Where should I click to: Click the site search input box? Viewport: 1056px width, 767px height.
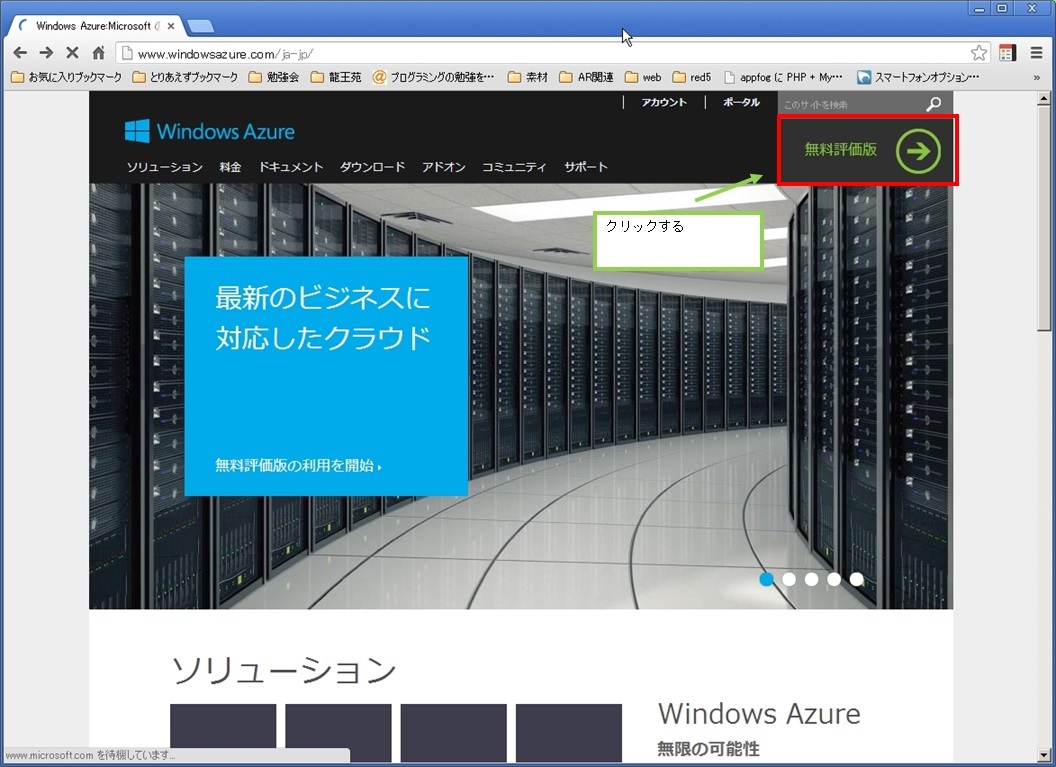(x=852, y=104)
